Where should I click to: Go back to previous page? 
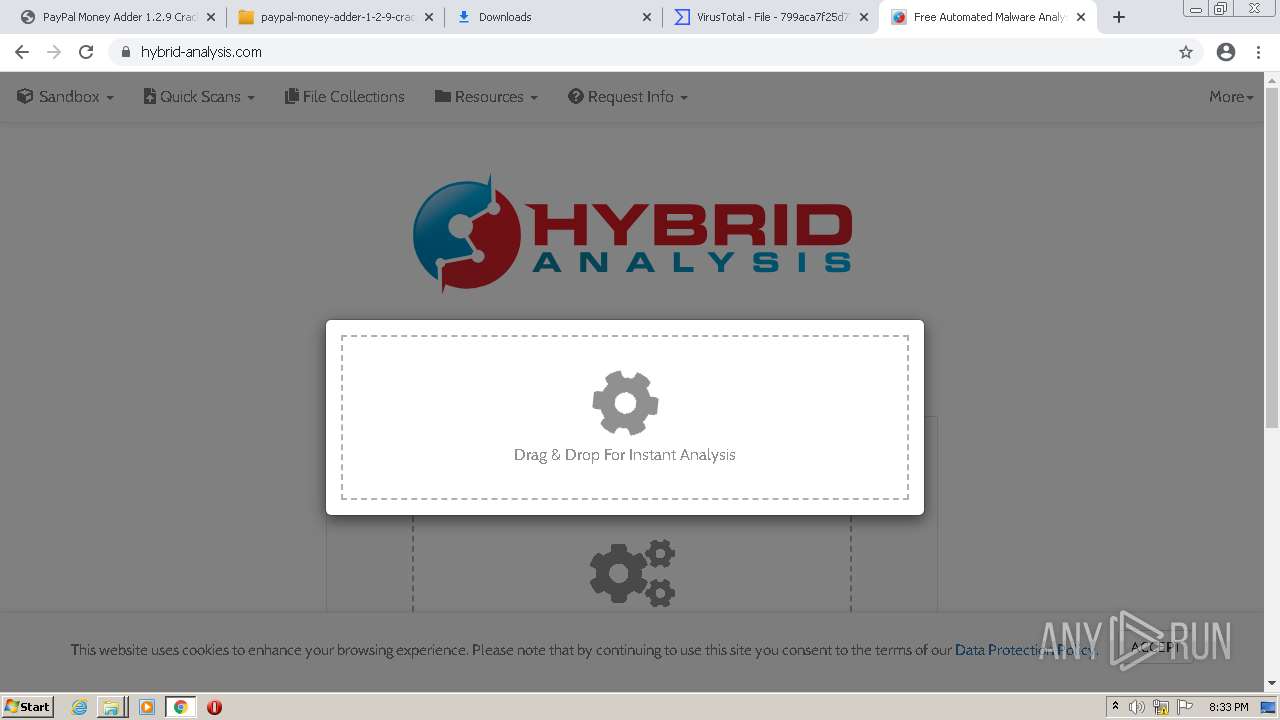[22, 52]
